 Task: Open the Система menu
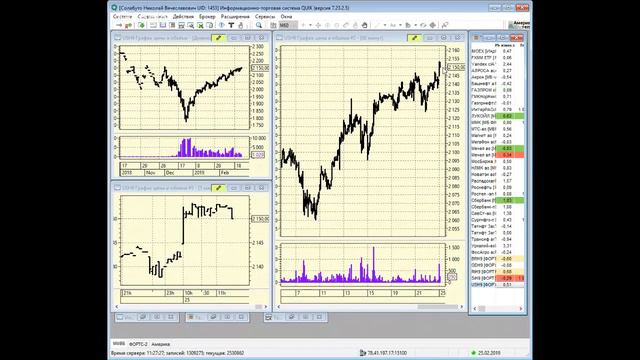(122, 16)
